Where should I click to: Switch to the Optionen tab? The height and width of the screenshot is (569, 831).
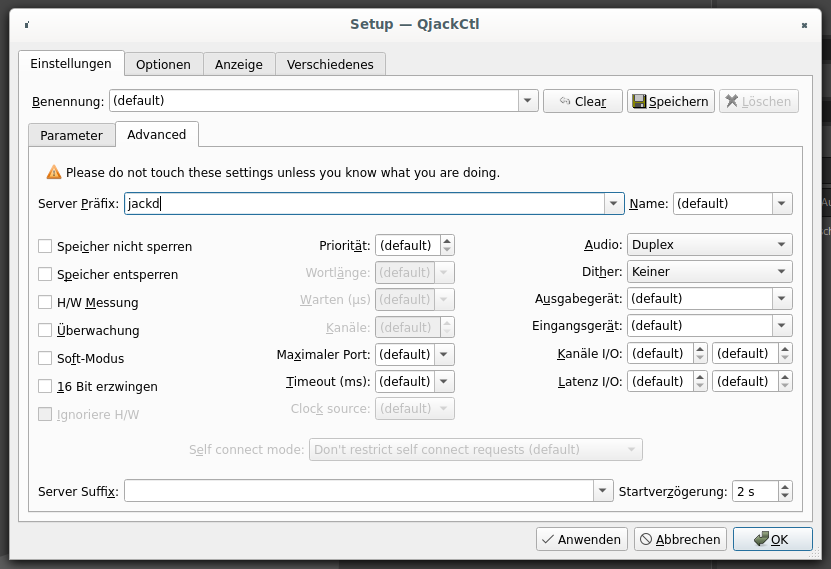[163, 64]
